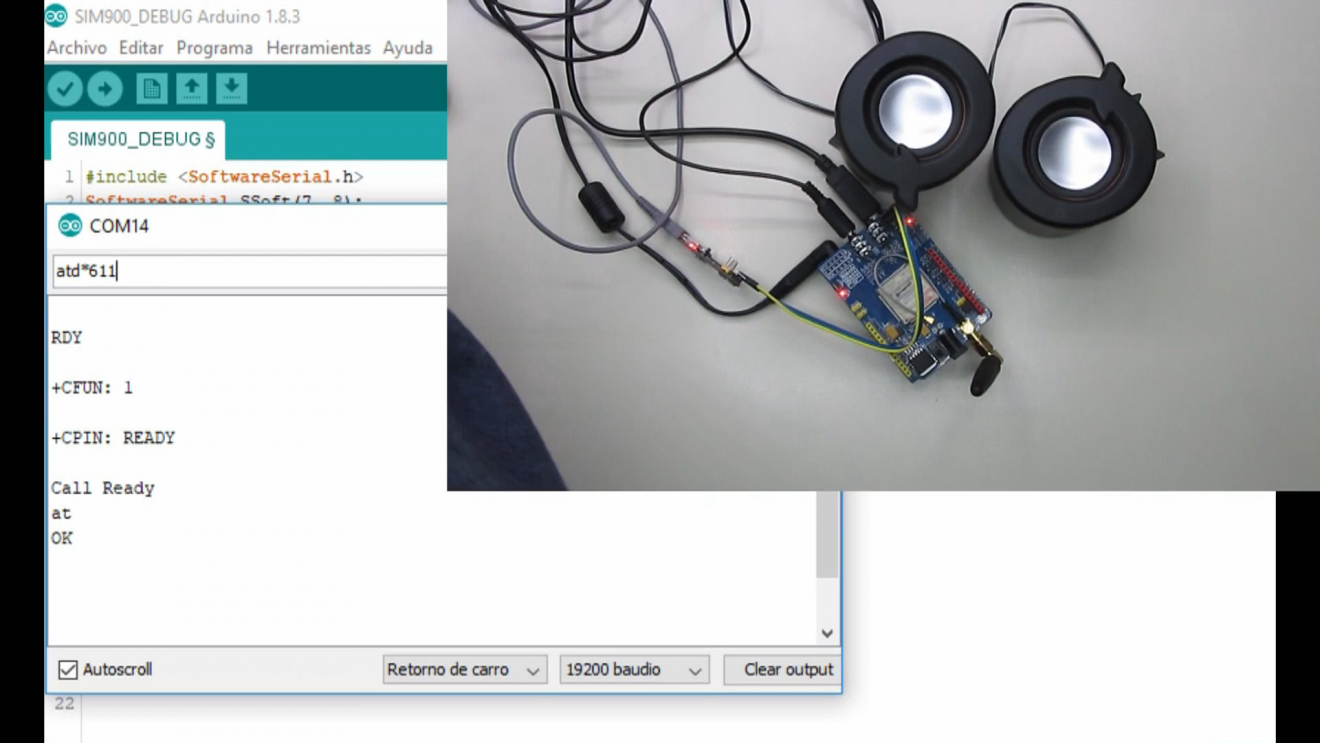Open the Ayuda menu

(x=407, y=48)
